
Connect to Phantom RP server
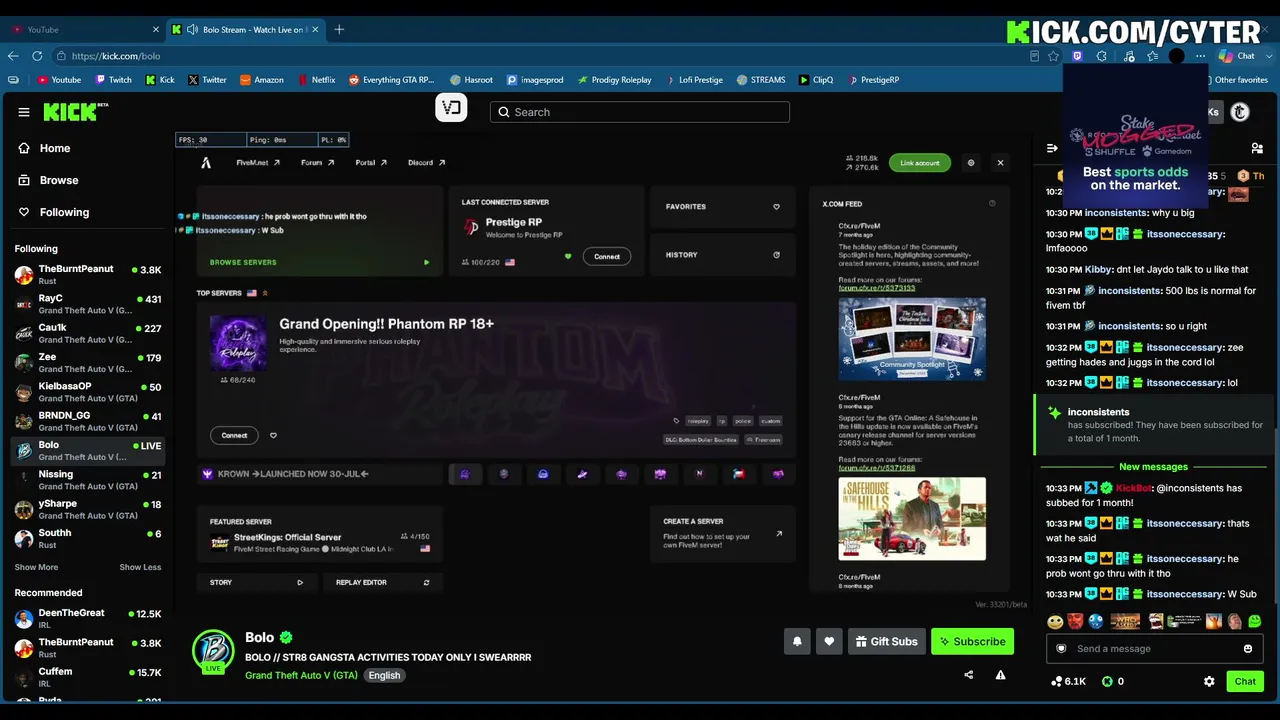pyautogui.click(x=234, y=435)
